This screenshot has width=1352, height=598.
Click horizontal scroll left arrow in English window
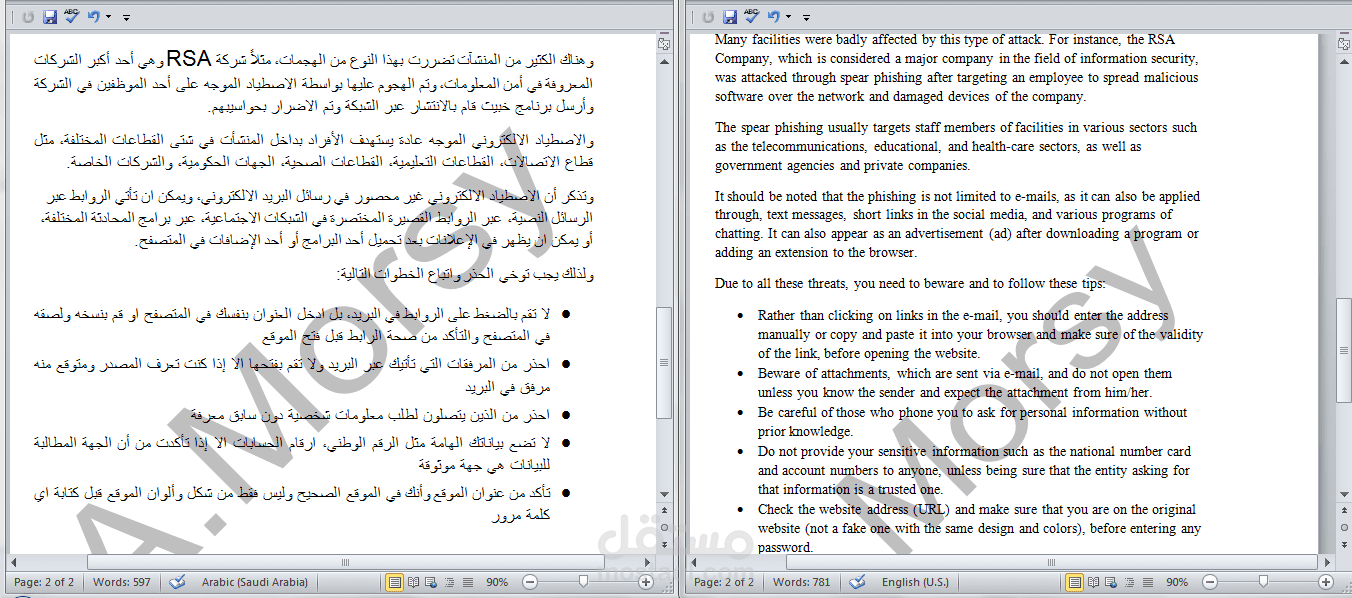pyautogui.click(x=695, y=563)
